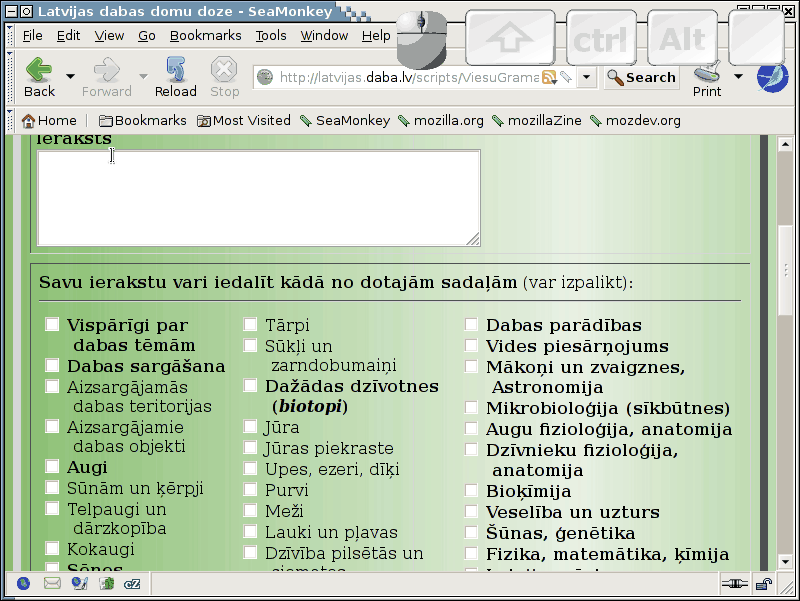800x601 pixels.
Task: Click the tag icon in URL bar
Action: (566, 78)
